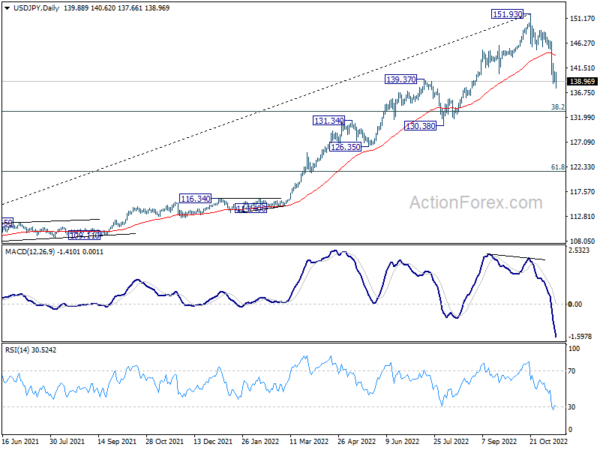Select the 126.350 price label
600x450 pixels.
coord(346,147)
